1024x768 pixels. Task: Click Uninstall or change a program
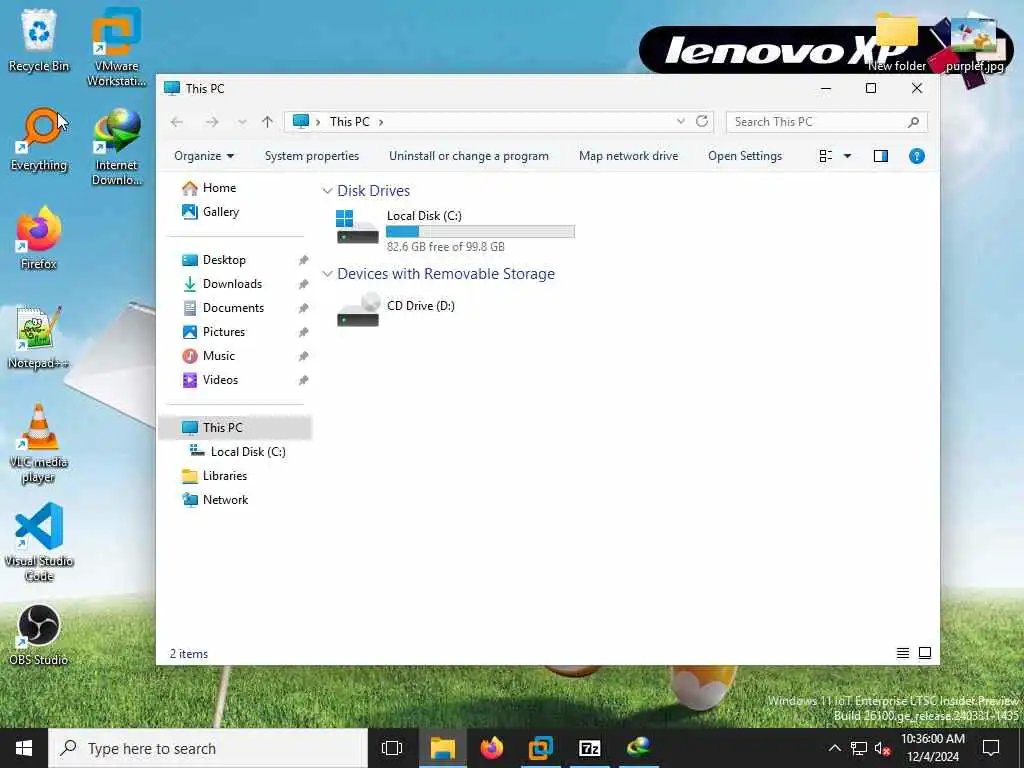pos(469,156)
